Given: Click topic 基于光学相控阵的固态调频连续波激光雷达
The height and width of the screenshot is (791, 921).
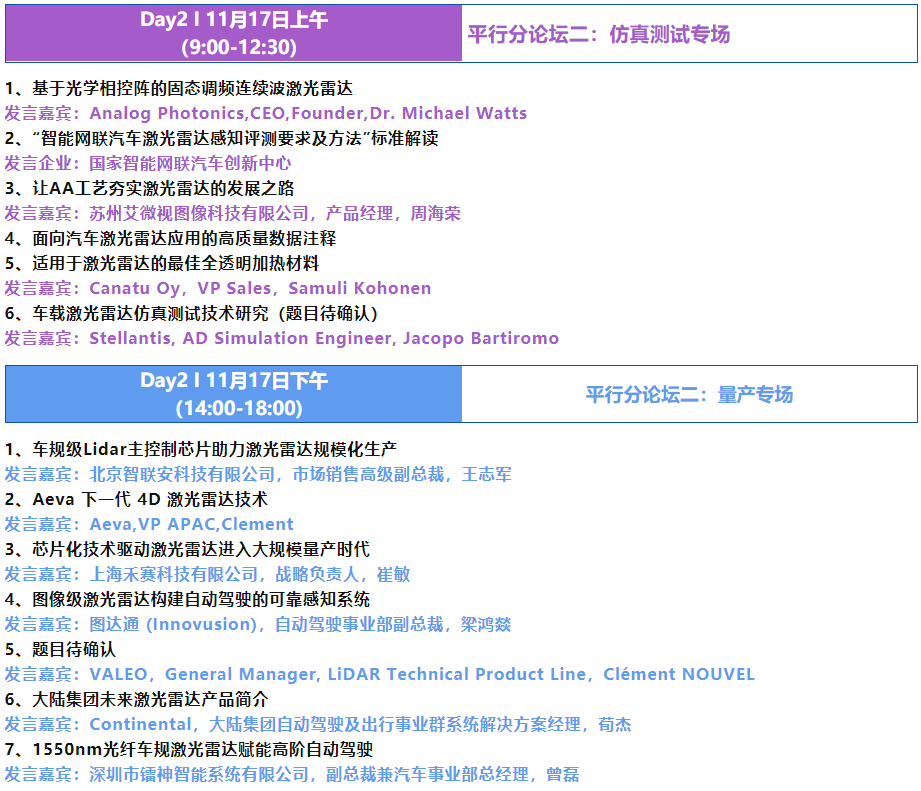Looking at the screenshot, I should pyautogui.click(x=179, y=88).
